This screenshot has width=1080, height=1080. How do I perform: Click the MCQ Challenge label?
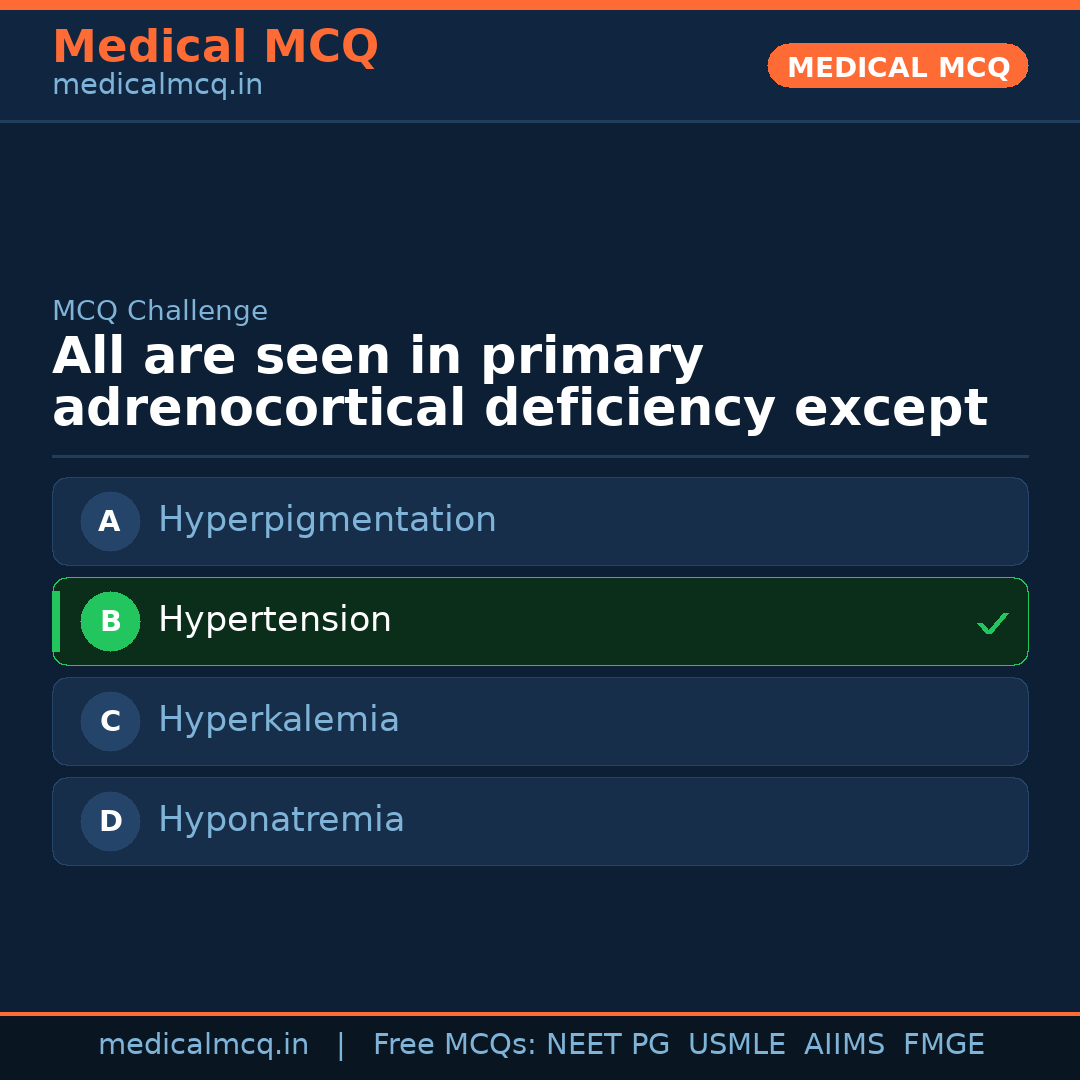160,311
